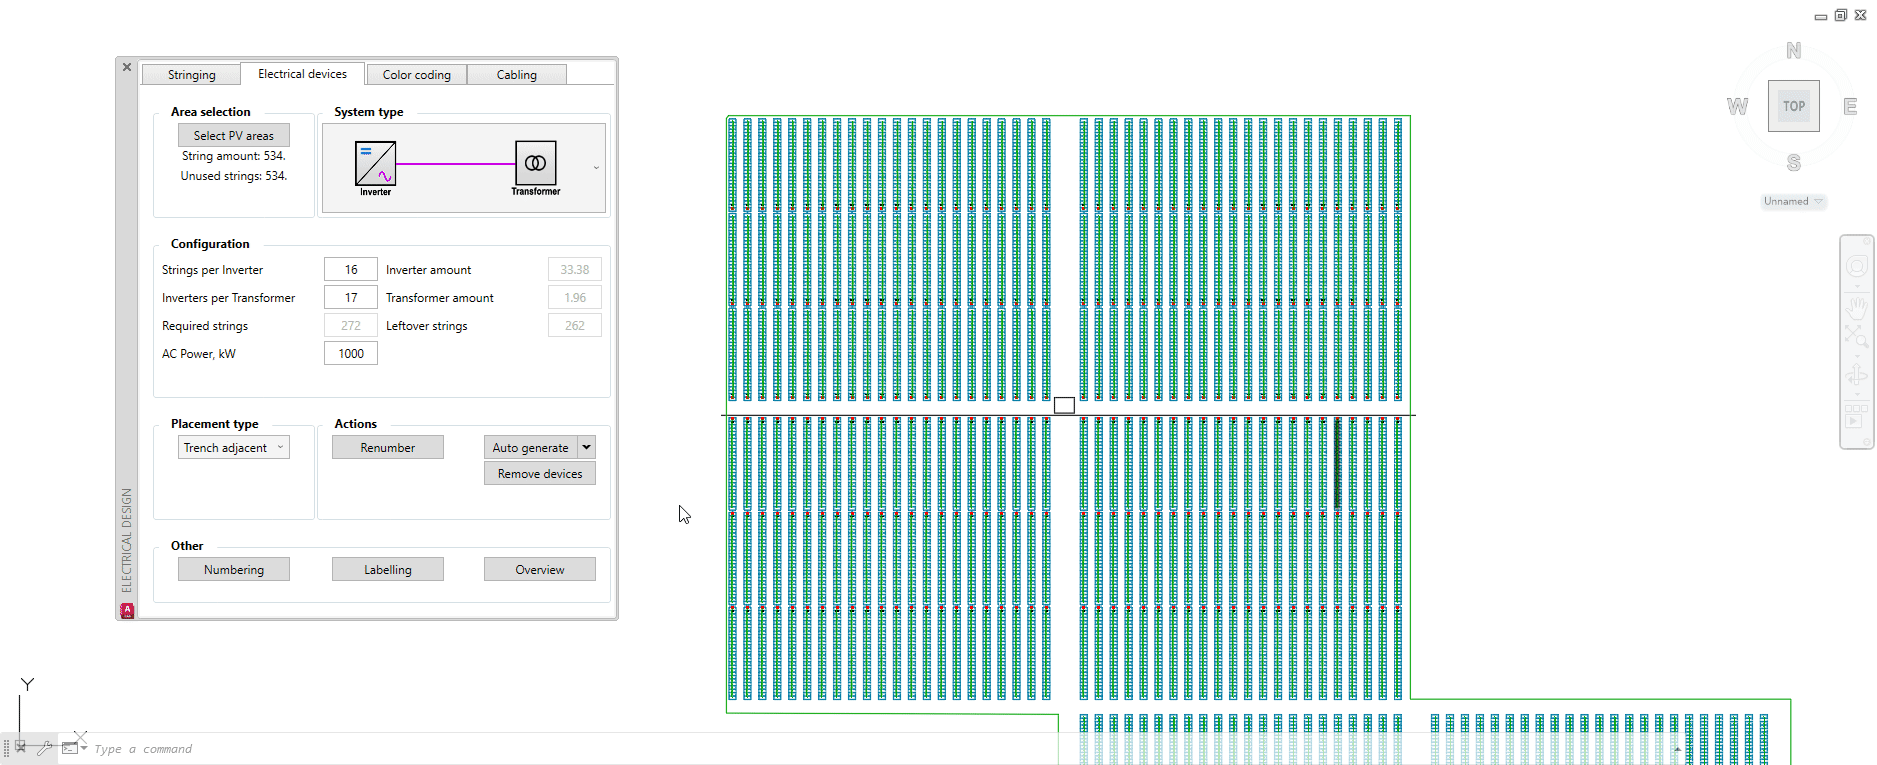The height and width of the screenshot is (765, 1877).
Task: Open the SteeringWheel navigation tool
Action: pyautogui.click(x=1857, y=266)
